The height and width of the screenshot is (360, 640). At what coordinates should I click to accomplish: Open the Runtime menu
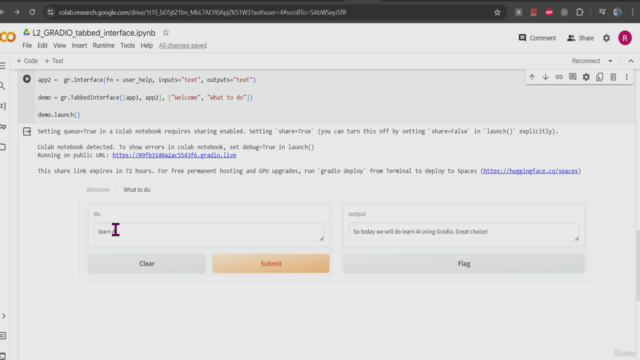click(104, 45)
